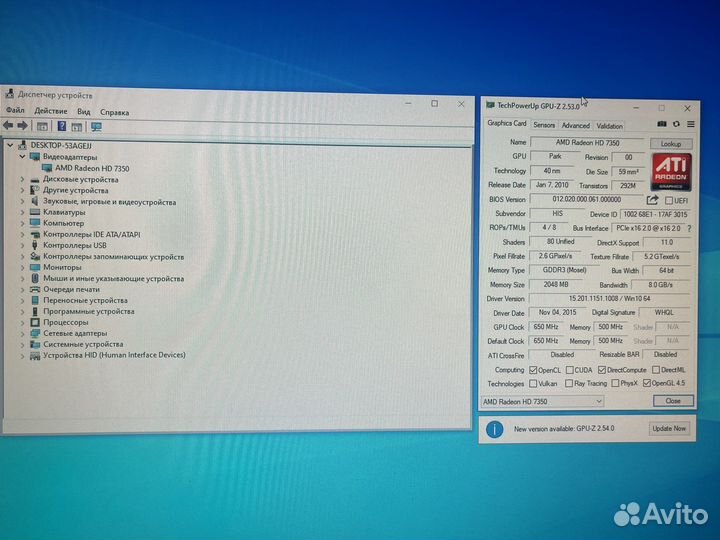This screenshot has width=720, height=540.
Task: Click the back arrow in Device Manager toolbar
Action: (x=8, y=126)
